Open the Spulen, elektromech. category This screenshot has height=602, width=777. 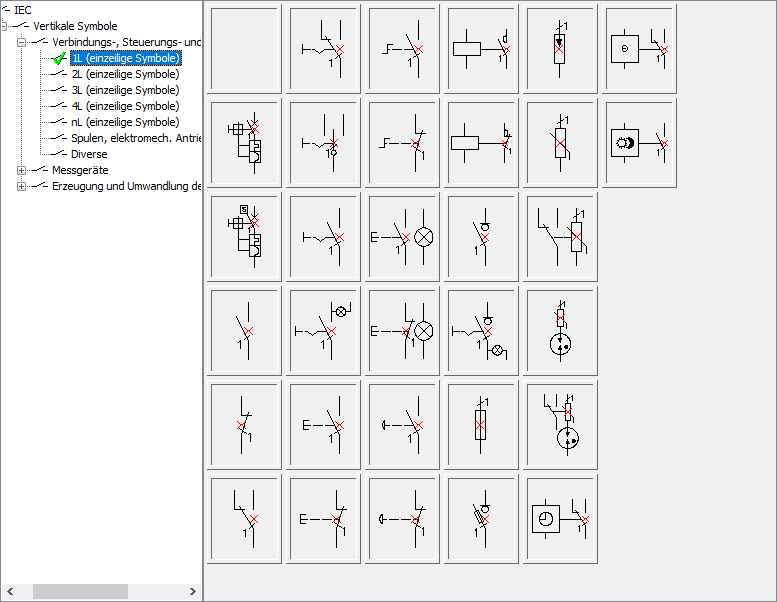pyautogui.click(x=135, y=138)
